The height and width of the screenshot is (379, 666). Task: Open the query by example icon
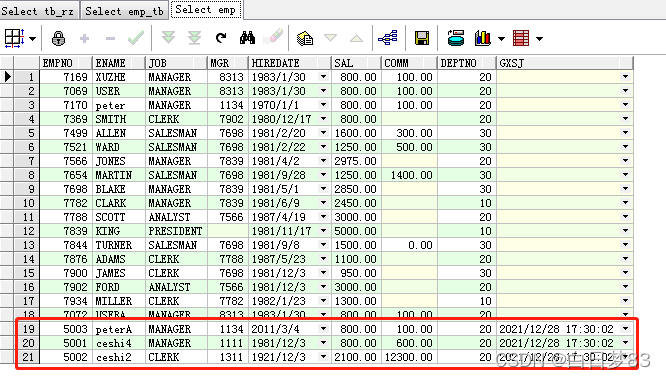click(305, 38)
